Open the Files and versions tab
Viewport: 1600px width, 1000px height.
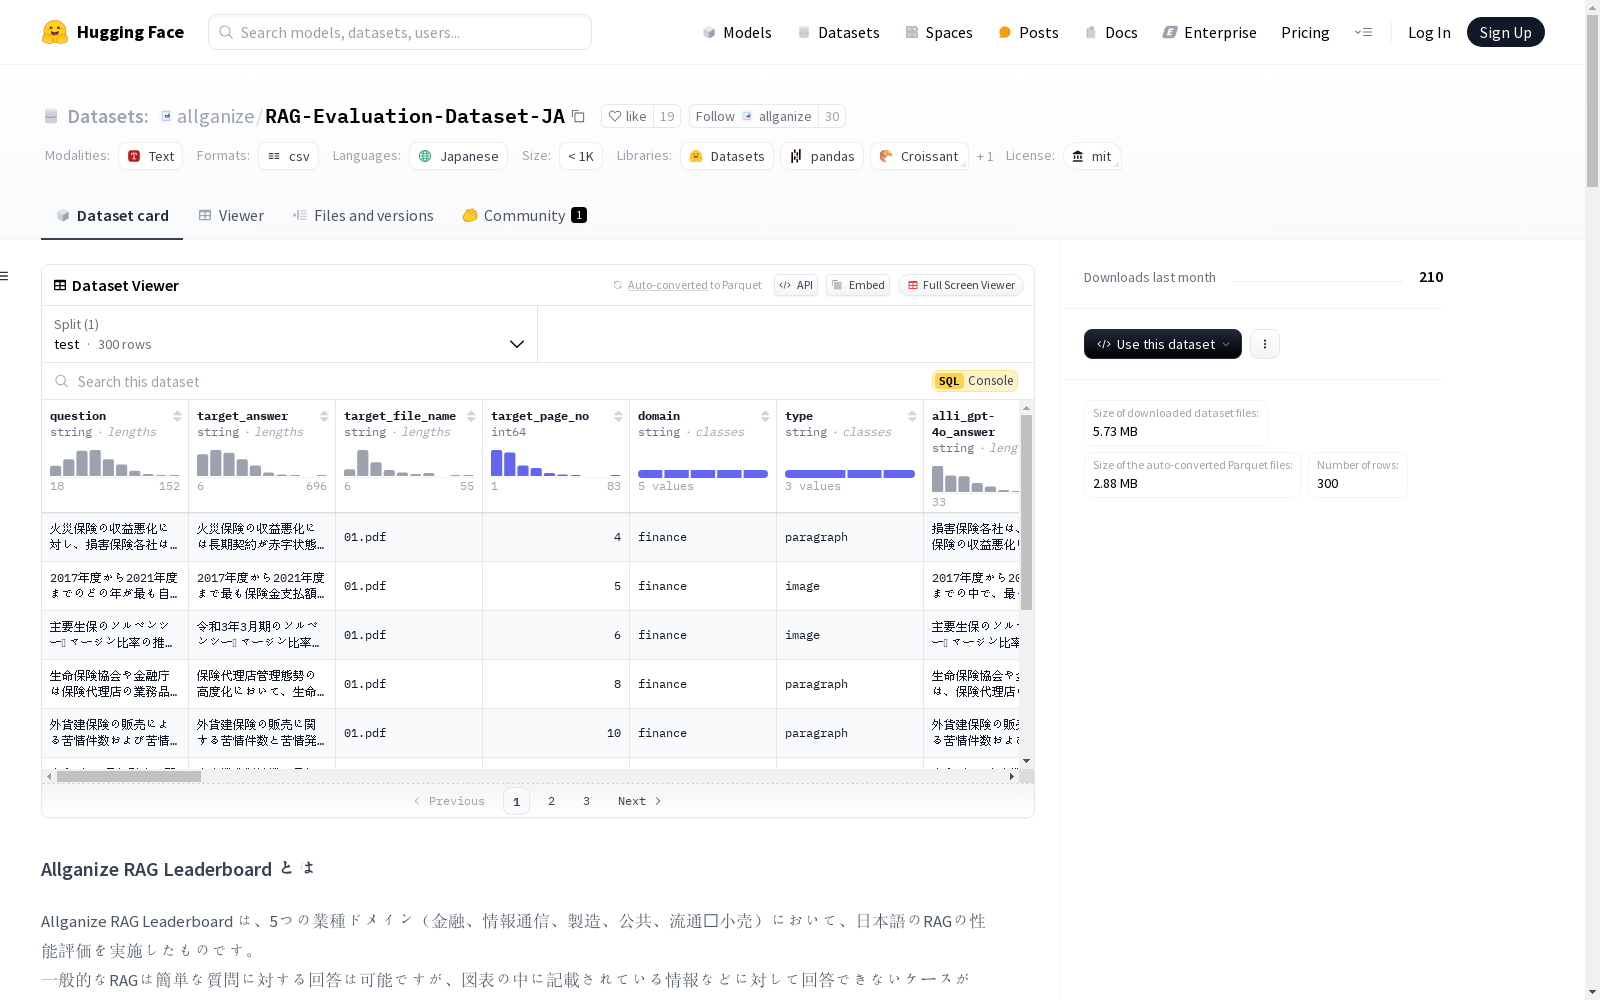[363, 216]
